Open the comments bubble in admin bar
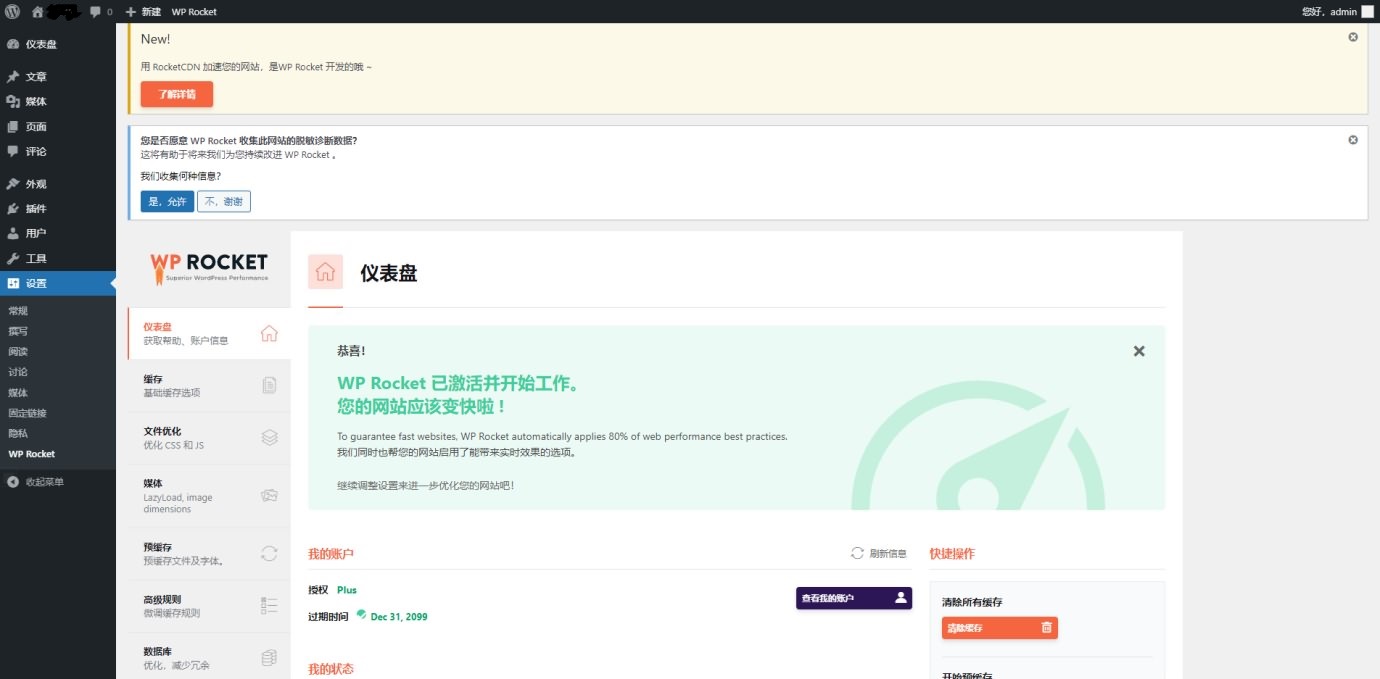1380x679 pixels. point(101,11)
